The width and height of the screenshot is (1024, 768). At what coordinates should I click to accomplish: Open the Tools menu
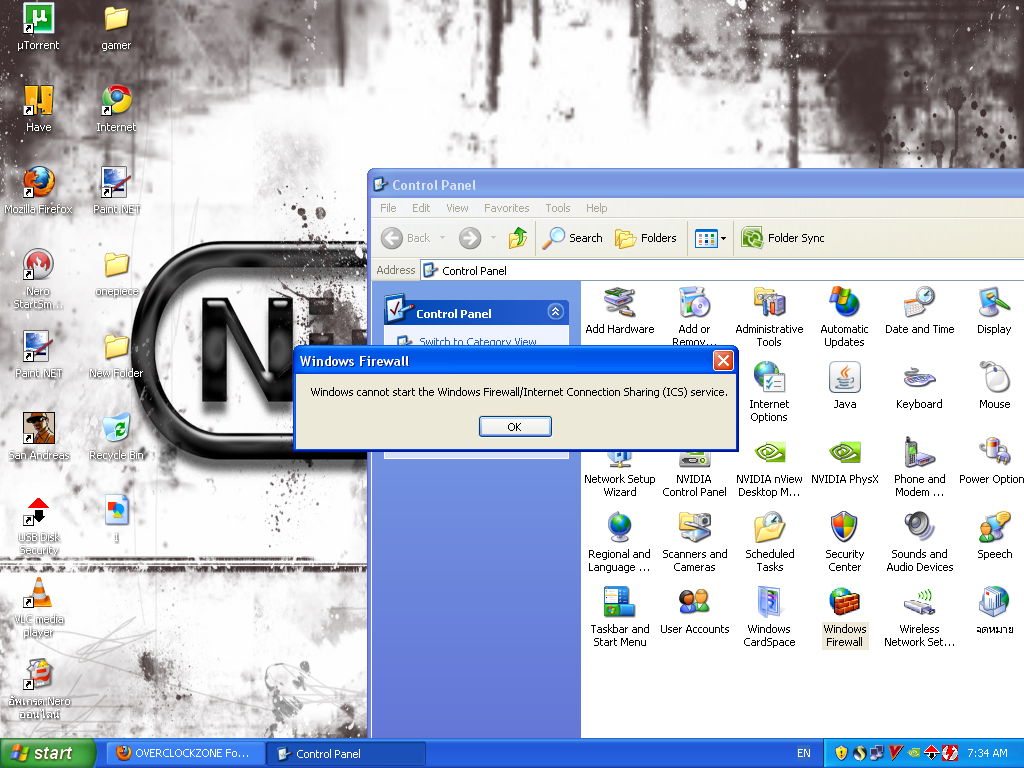[557, 208]
